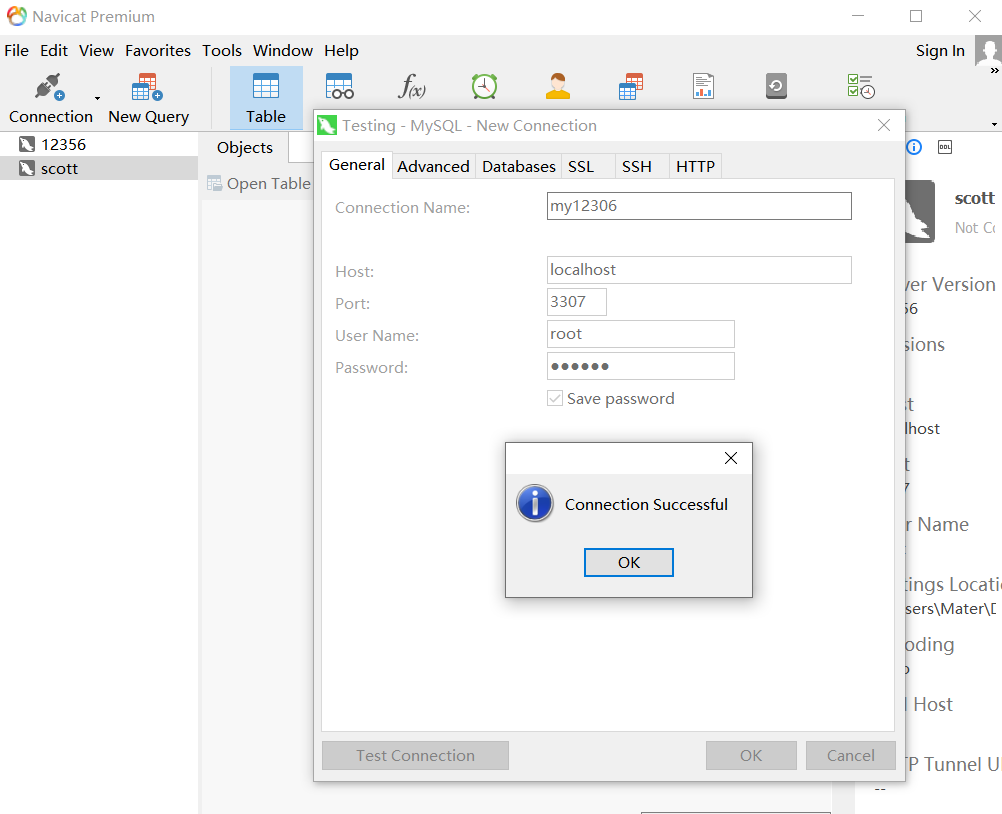Close the Connection Successful message box

pos(731,458)
